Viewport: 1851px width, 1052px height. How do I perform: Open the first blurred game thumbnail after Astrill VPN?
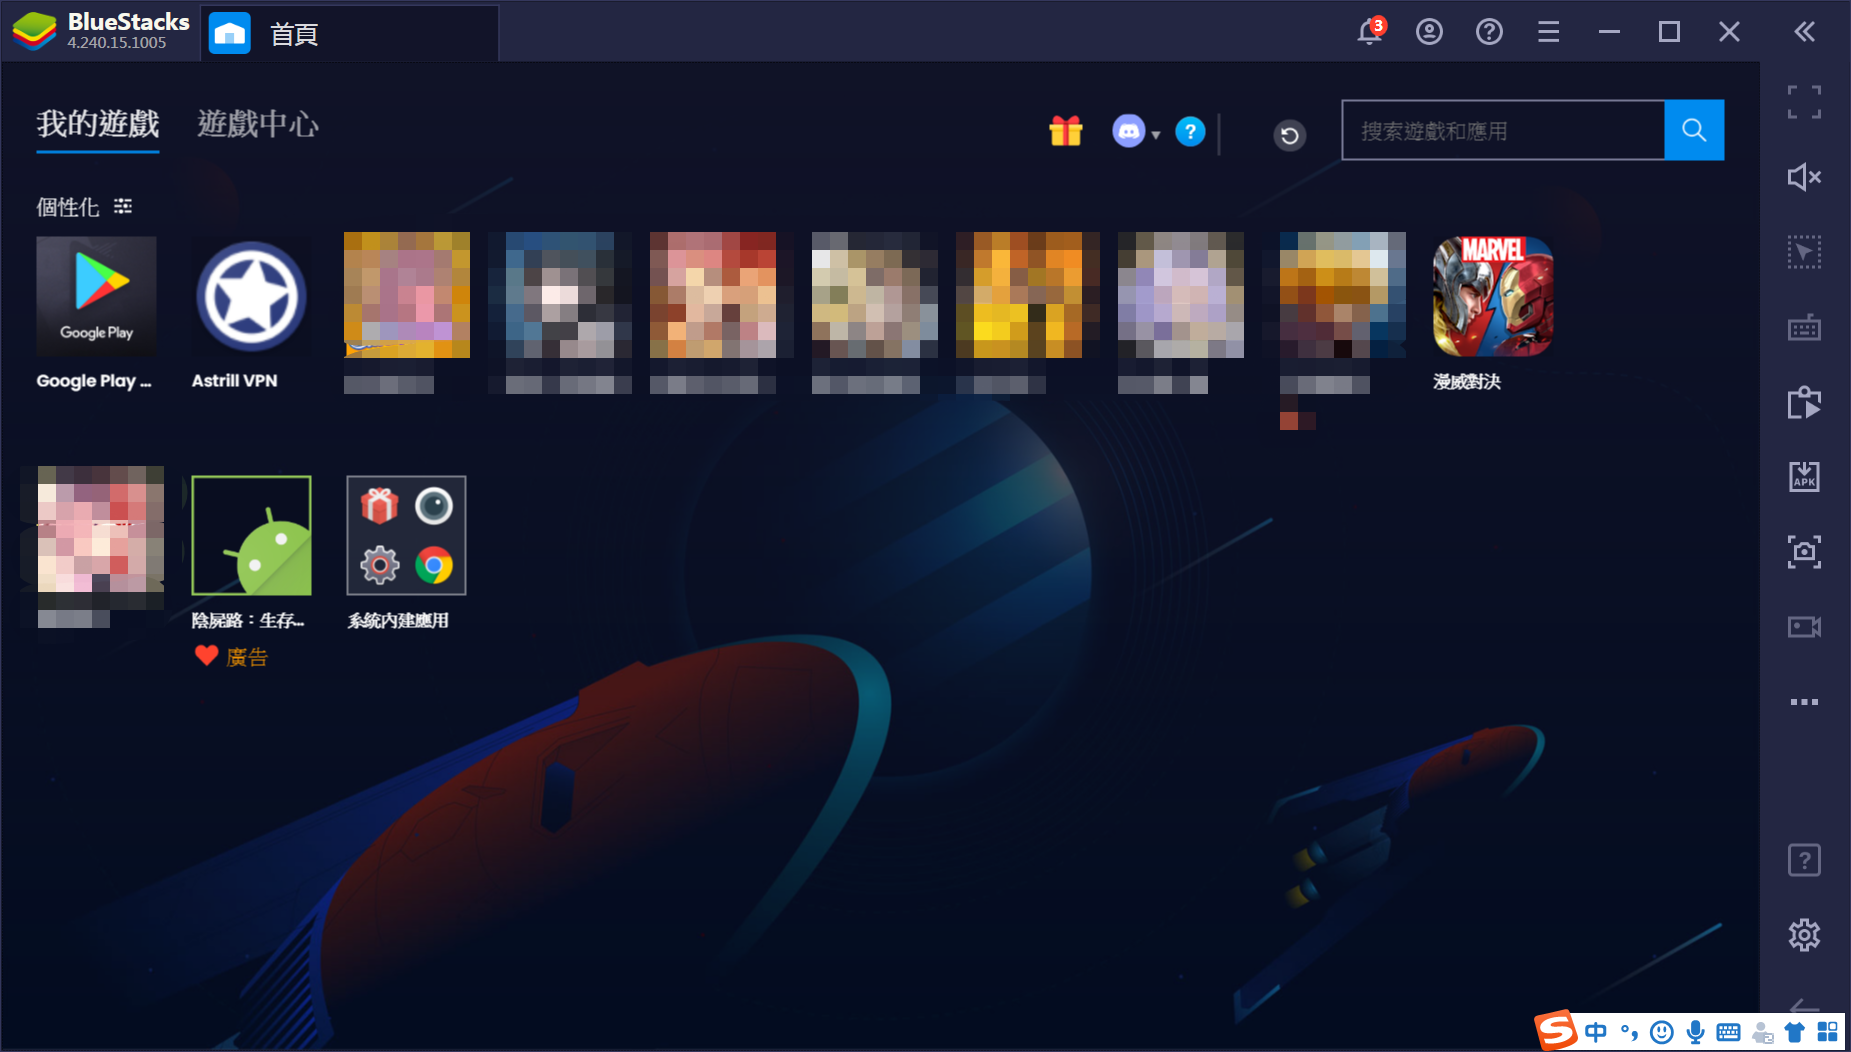click(406, 295)
